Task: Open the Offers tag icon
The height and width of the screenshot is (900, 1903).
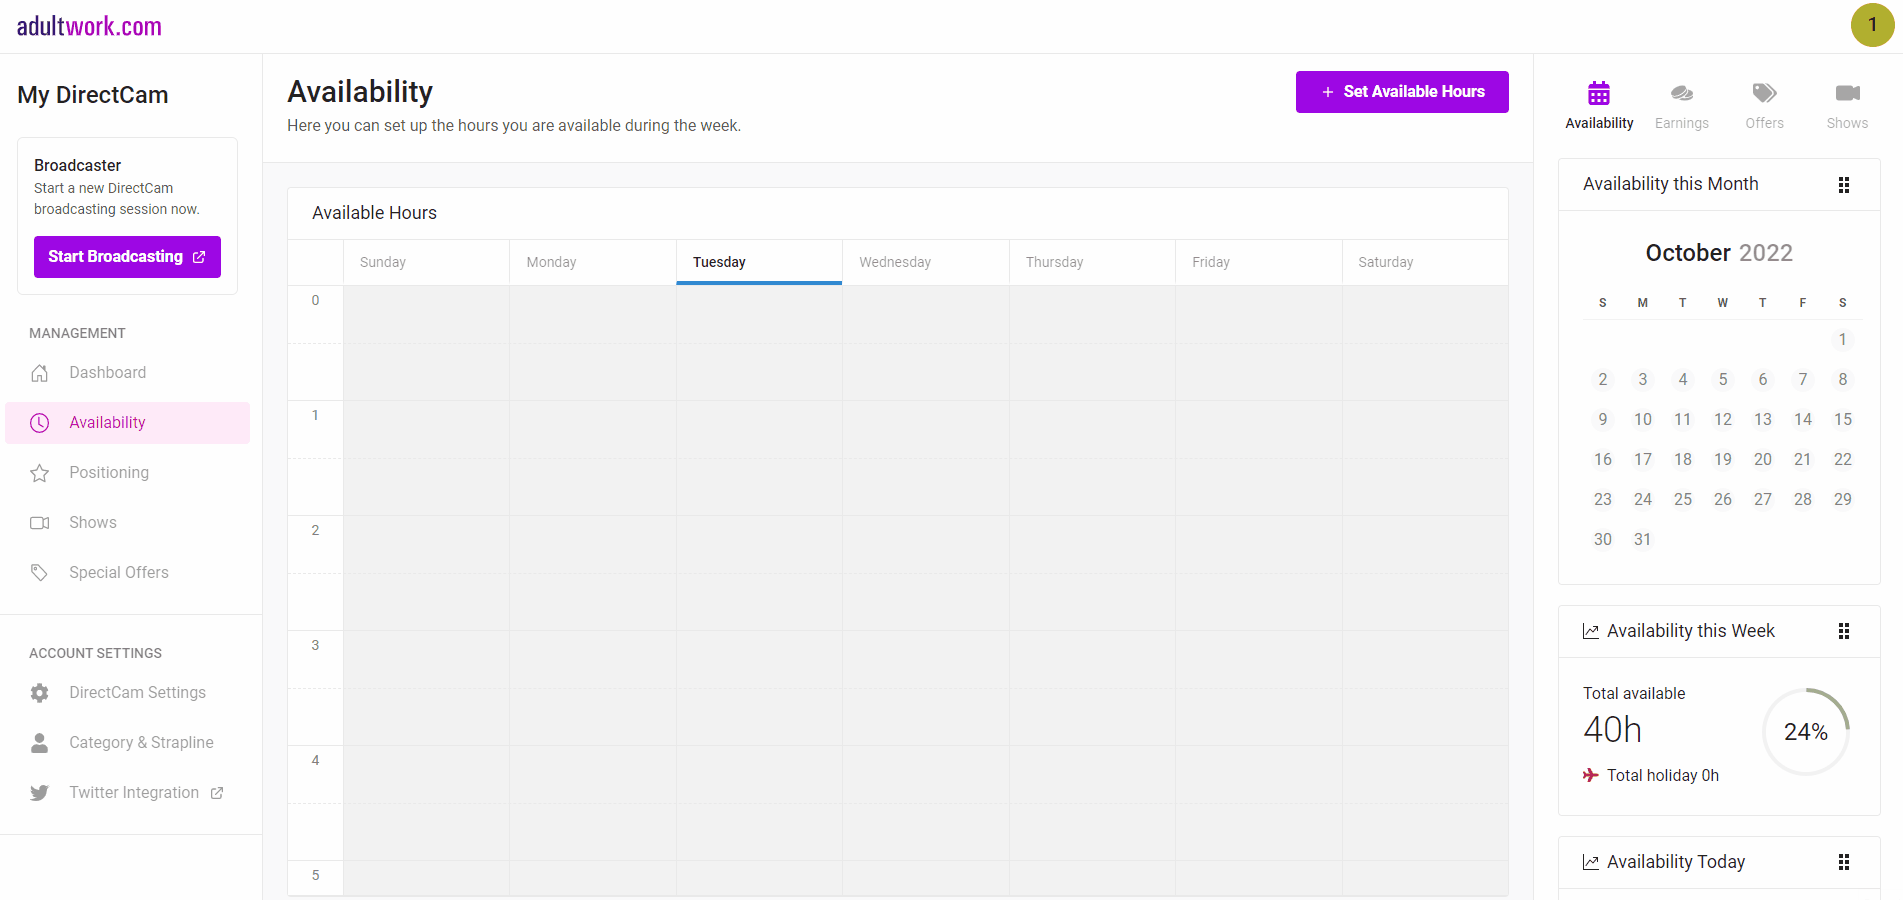Action: [1764, 94]
